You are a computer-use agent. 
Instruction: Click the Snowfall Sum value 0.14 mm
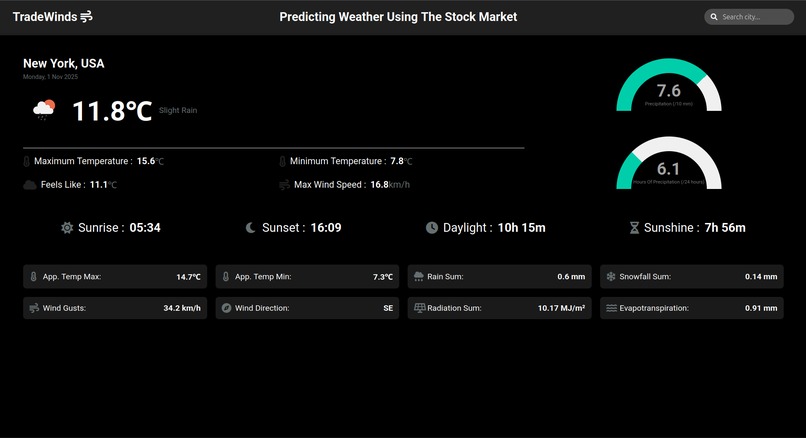tap(761, 277)
